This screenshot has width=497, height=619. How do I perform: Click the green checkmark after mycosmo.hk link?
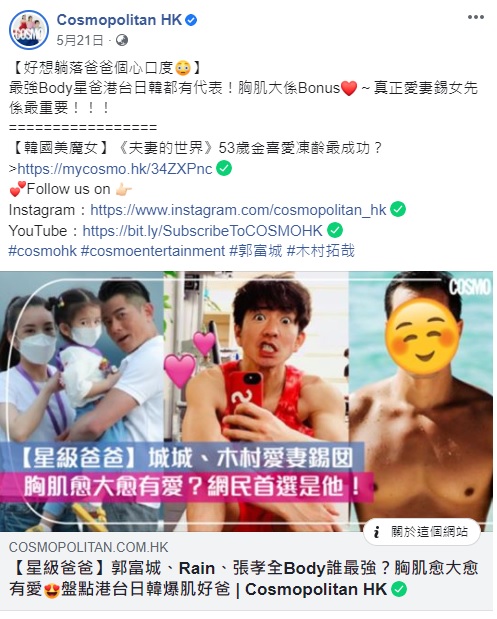pyautogui.click(x=224, y=169)
